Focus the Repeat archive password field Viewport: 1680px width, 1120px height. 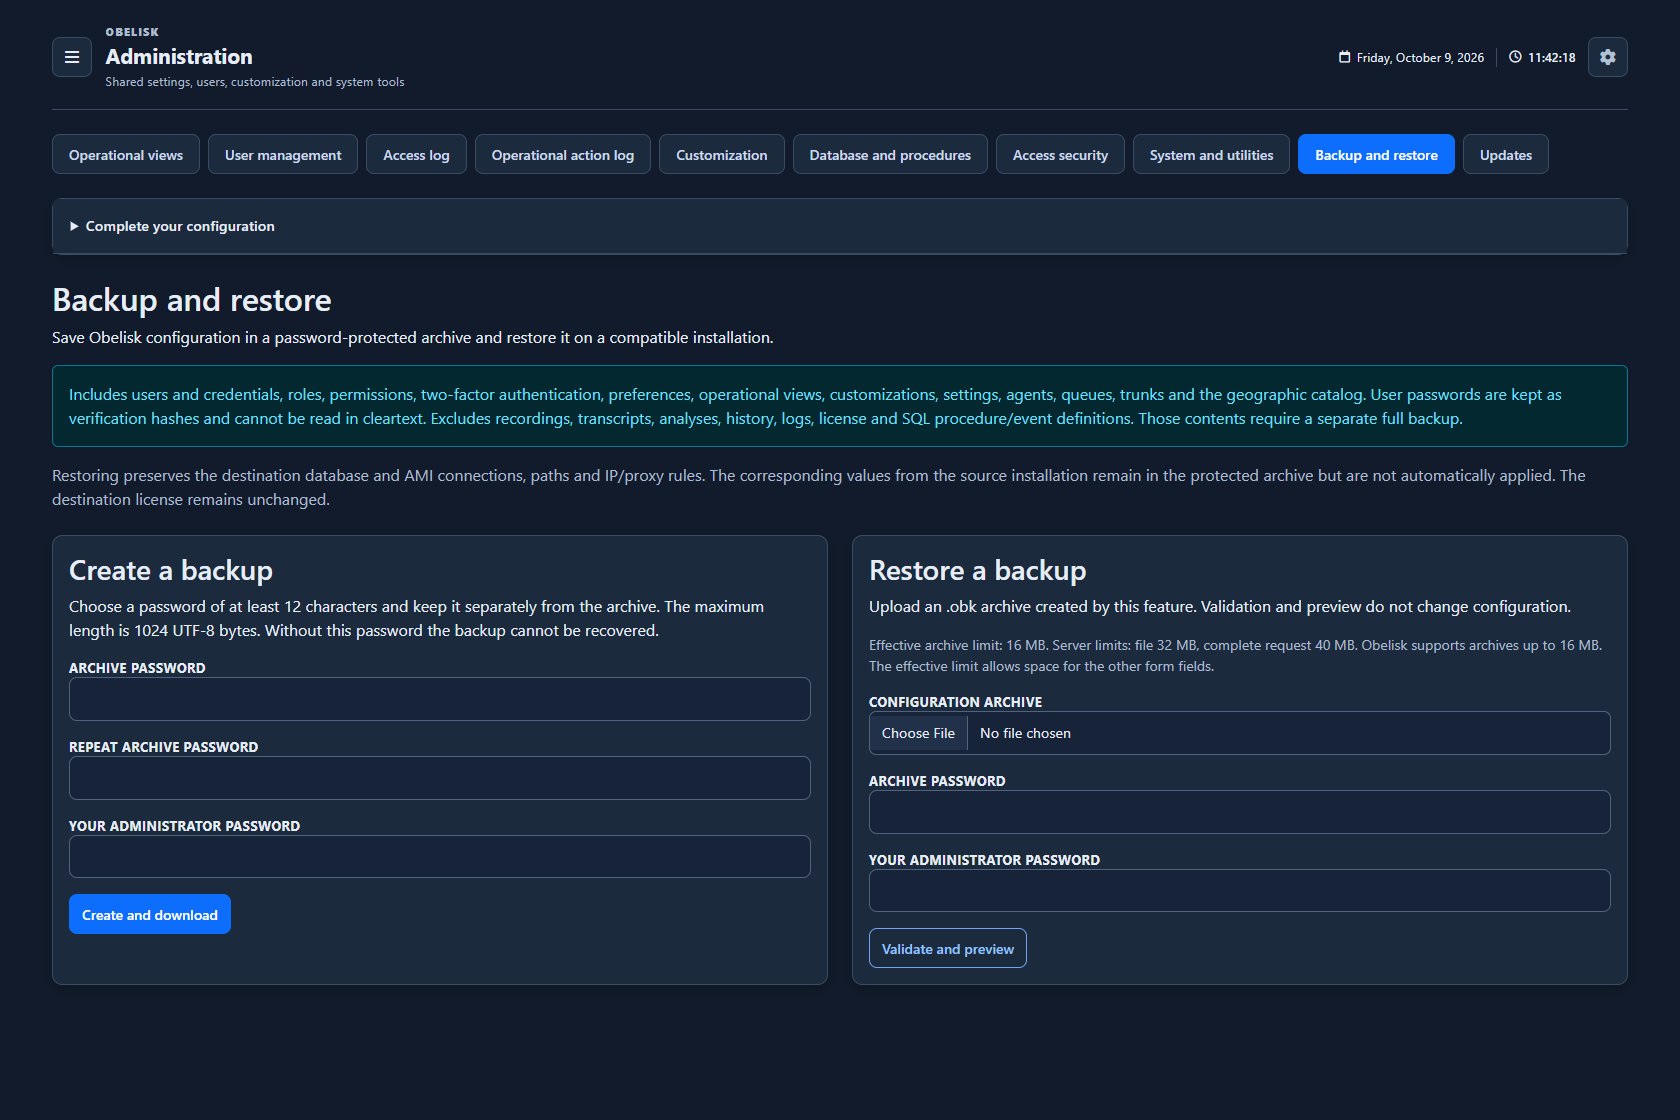(x=440, y=778)
